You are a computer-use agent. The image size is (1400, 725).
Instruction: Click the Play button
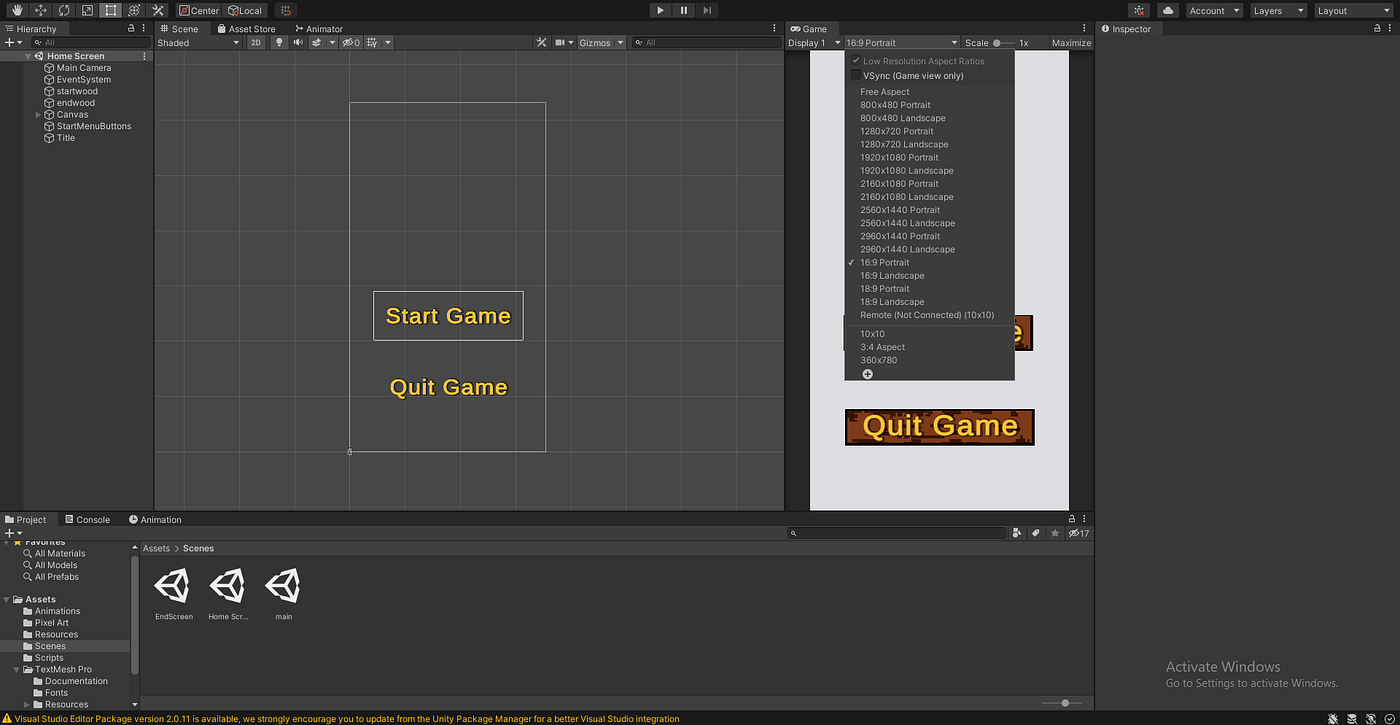(x=660, y=10)
